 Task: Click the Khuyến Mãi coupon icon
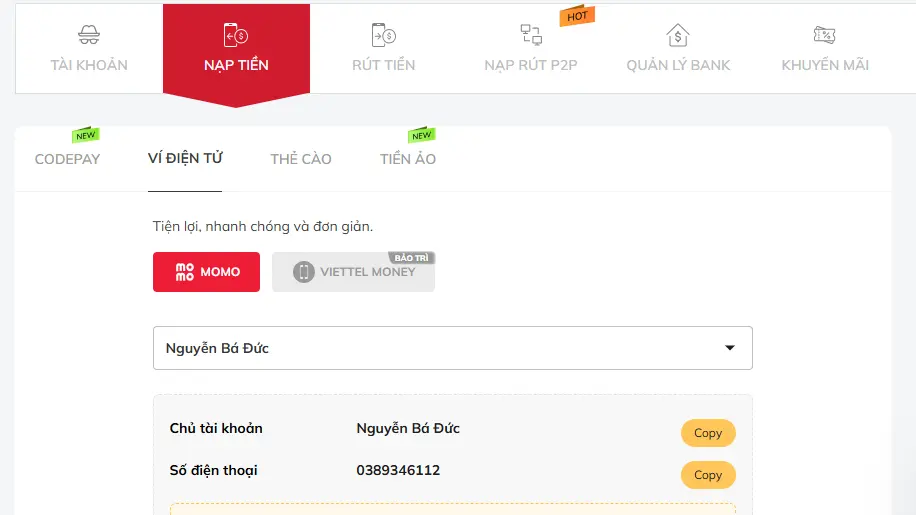824,35
